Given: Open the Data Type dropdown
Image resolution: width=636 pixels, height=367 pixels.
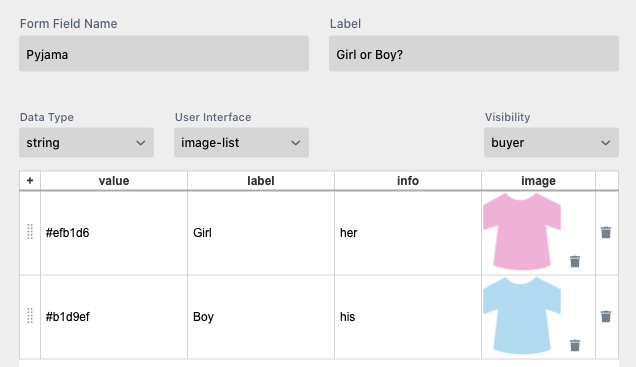Looking at the screenshot, I should (86, 143).
